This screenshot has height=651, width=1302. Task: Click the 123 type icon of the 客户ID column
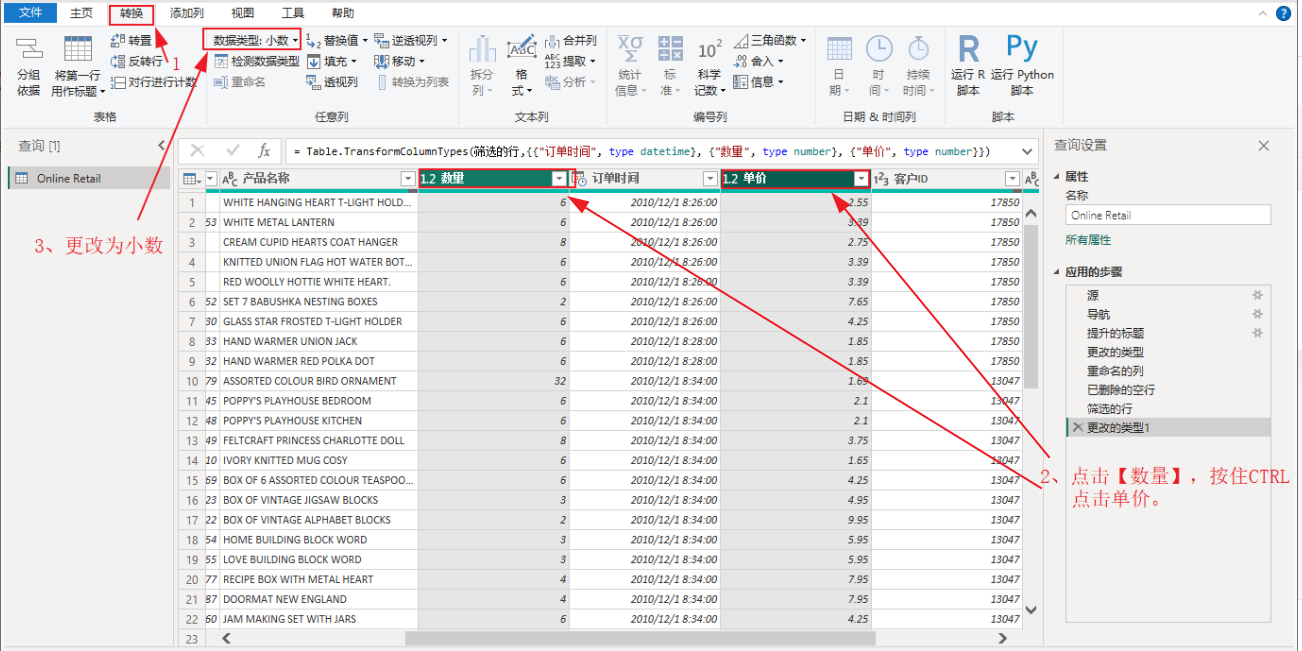881,179
